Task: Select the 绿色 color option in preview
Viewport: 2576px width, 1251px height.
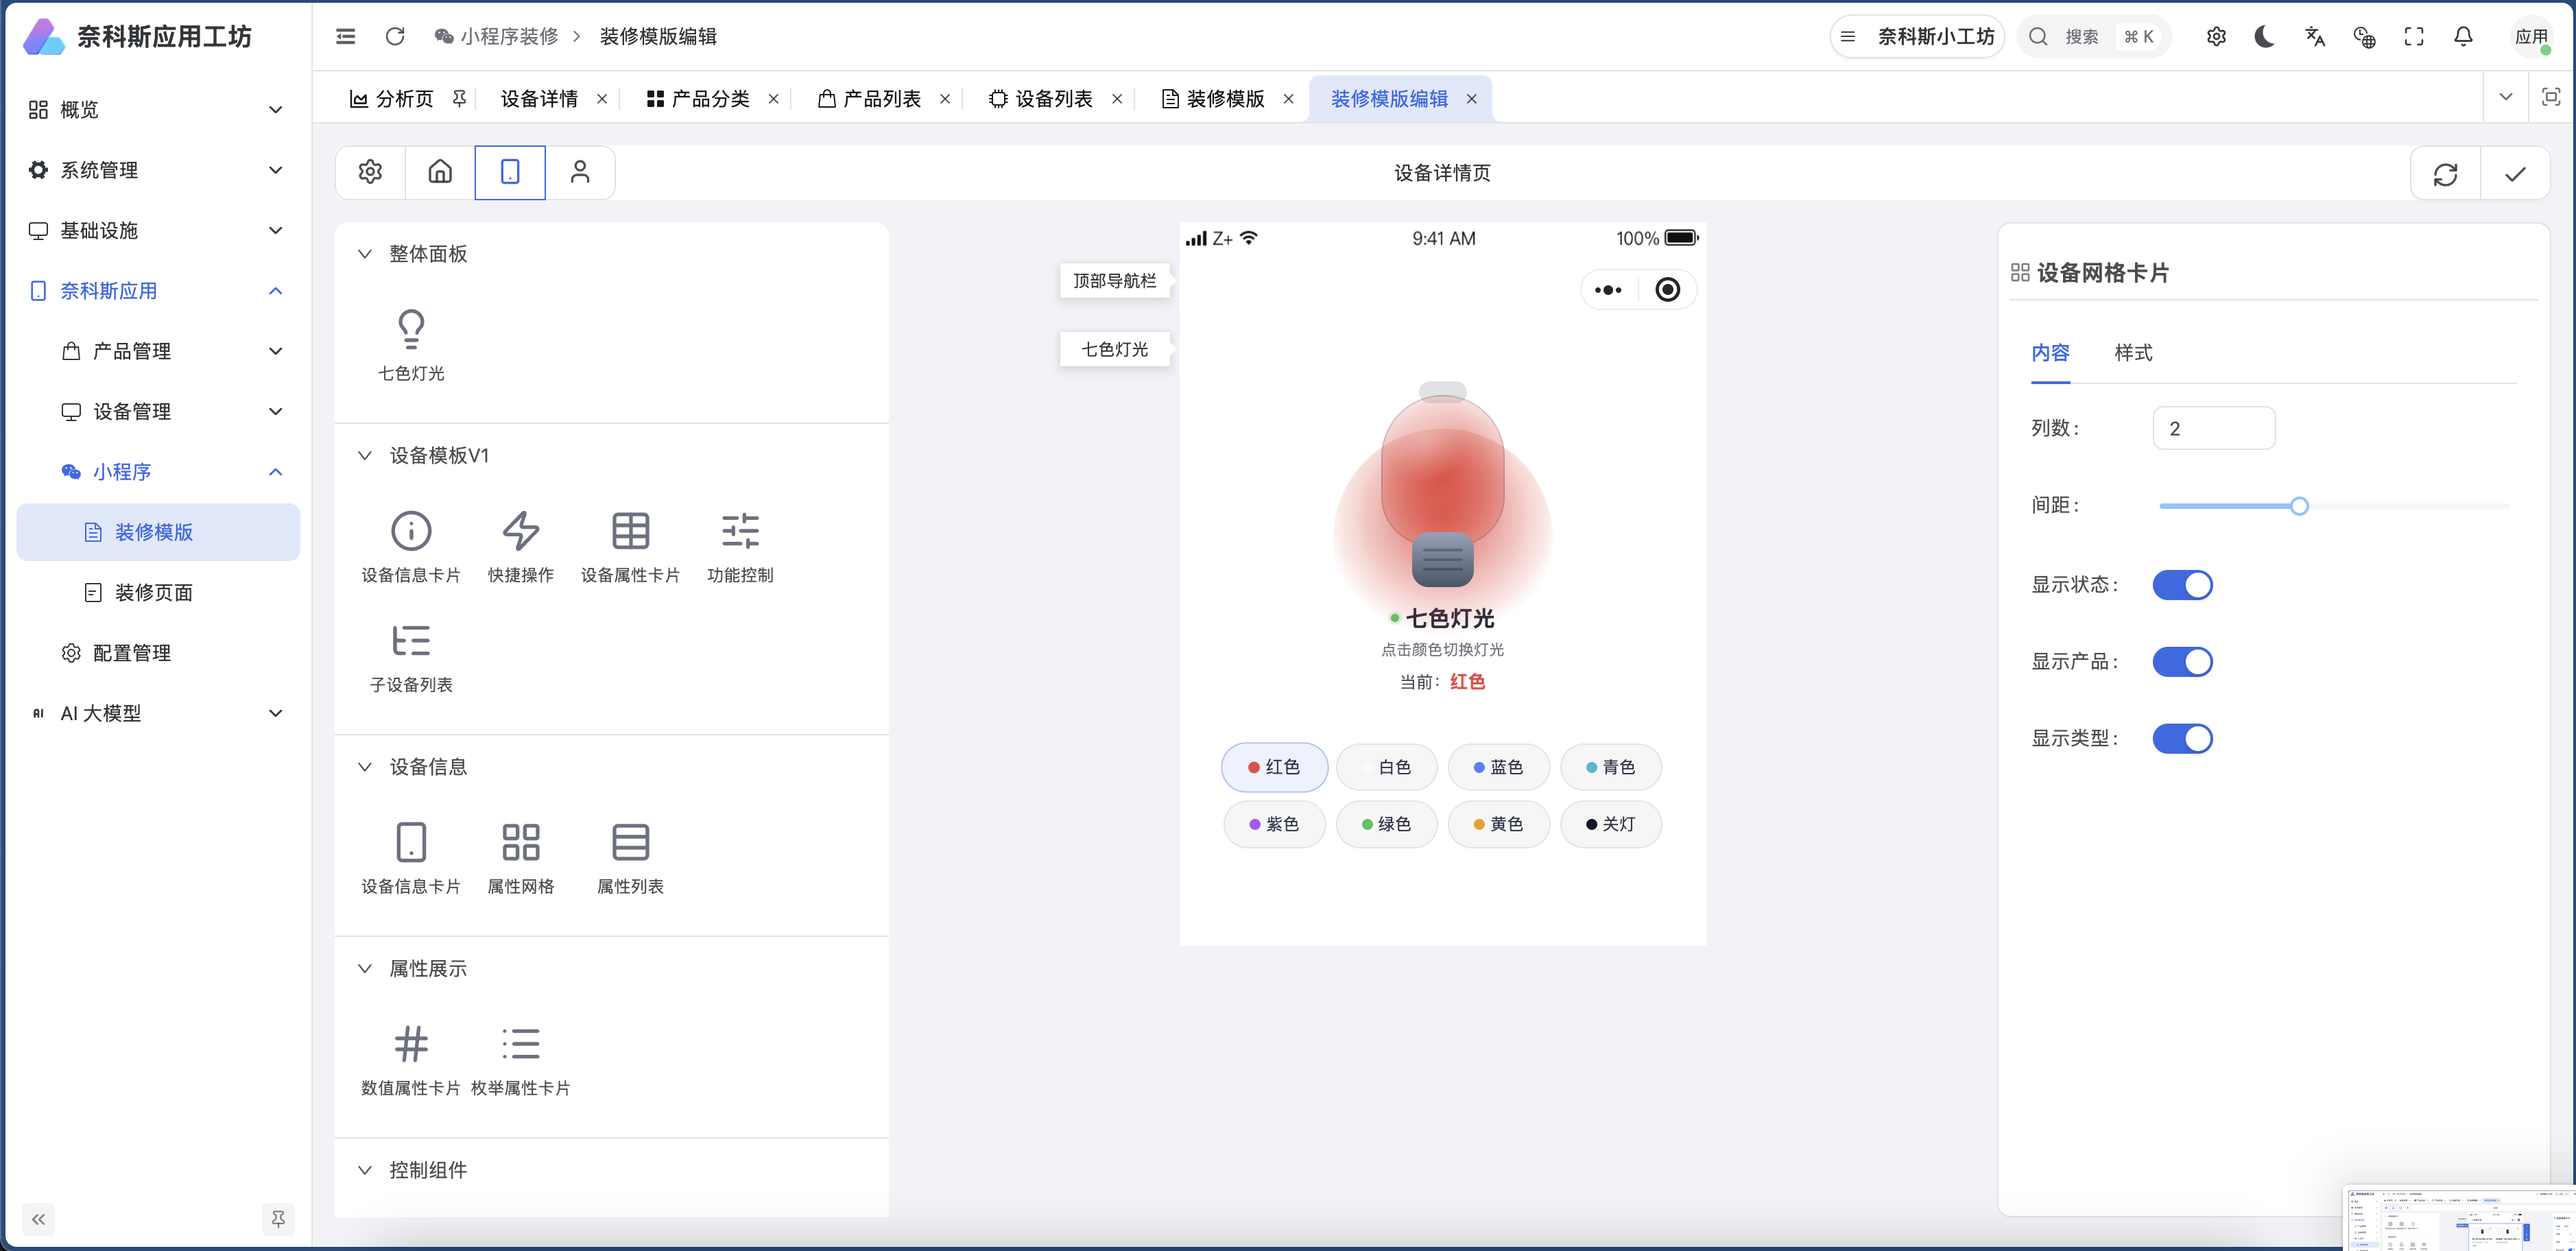Action: [1387, 824]
